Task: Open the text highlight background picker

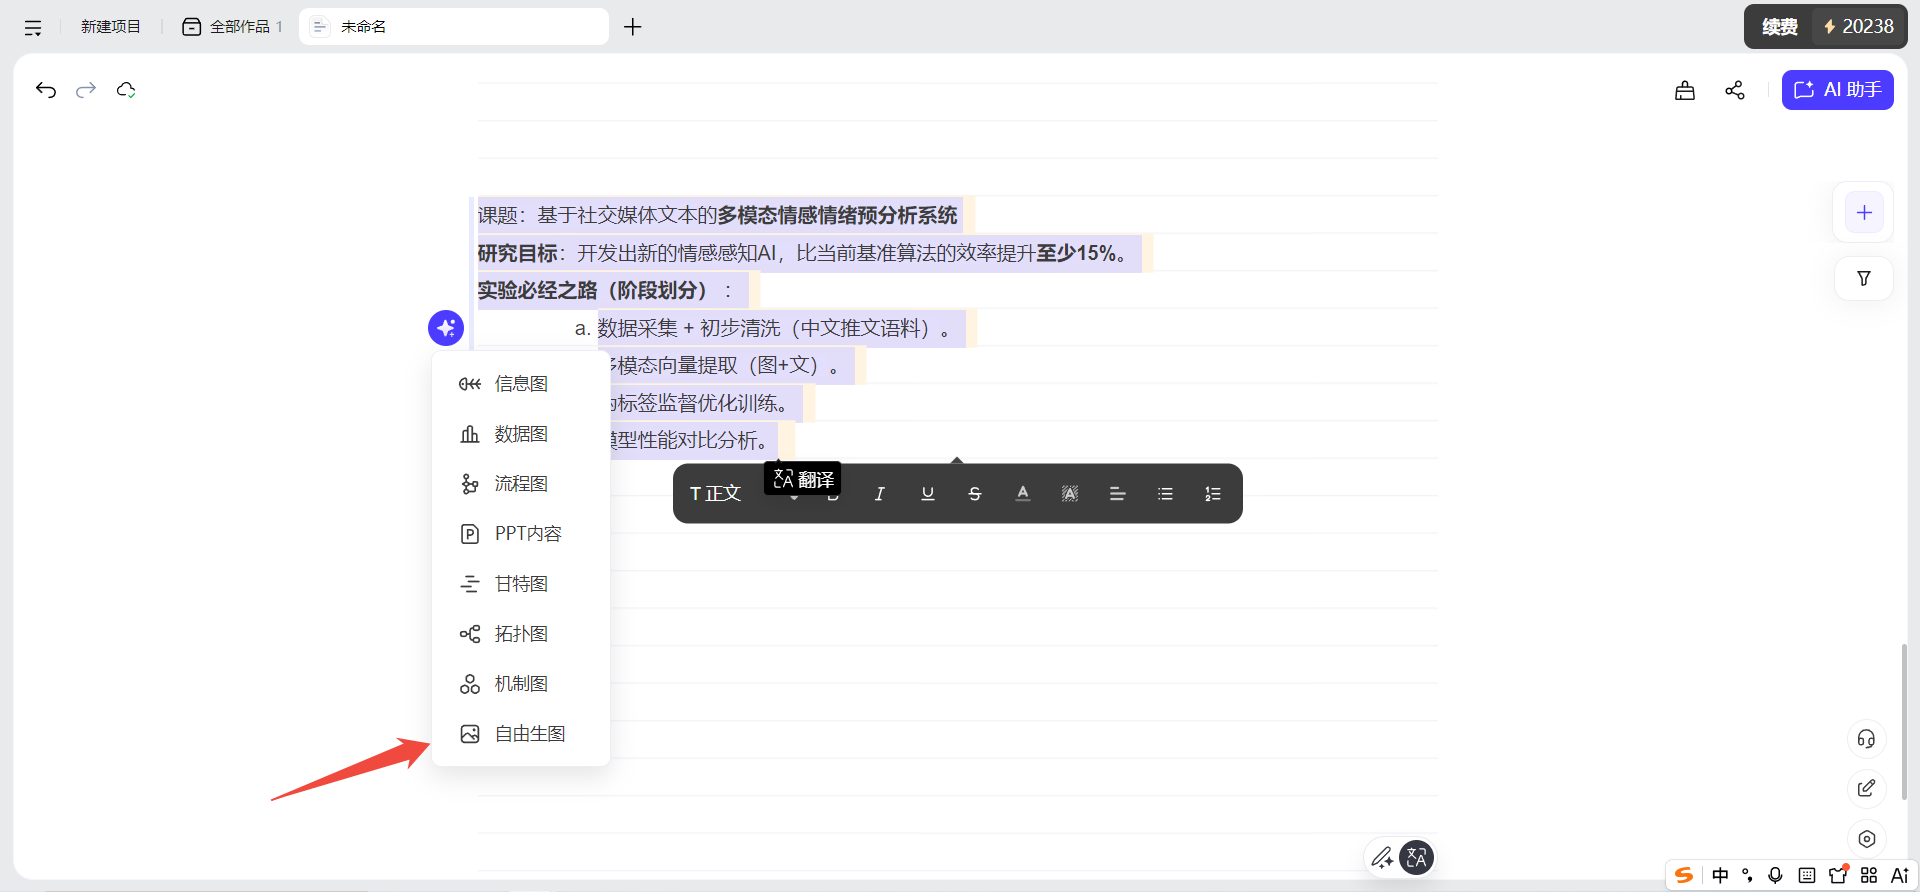Action: point(1070,494)
